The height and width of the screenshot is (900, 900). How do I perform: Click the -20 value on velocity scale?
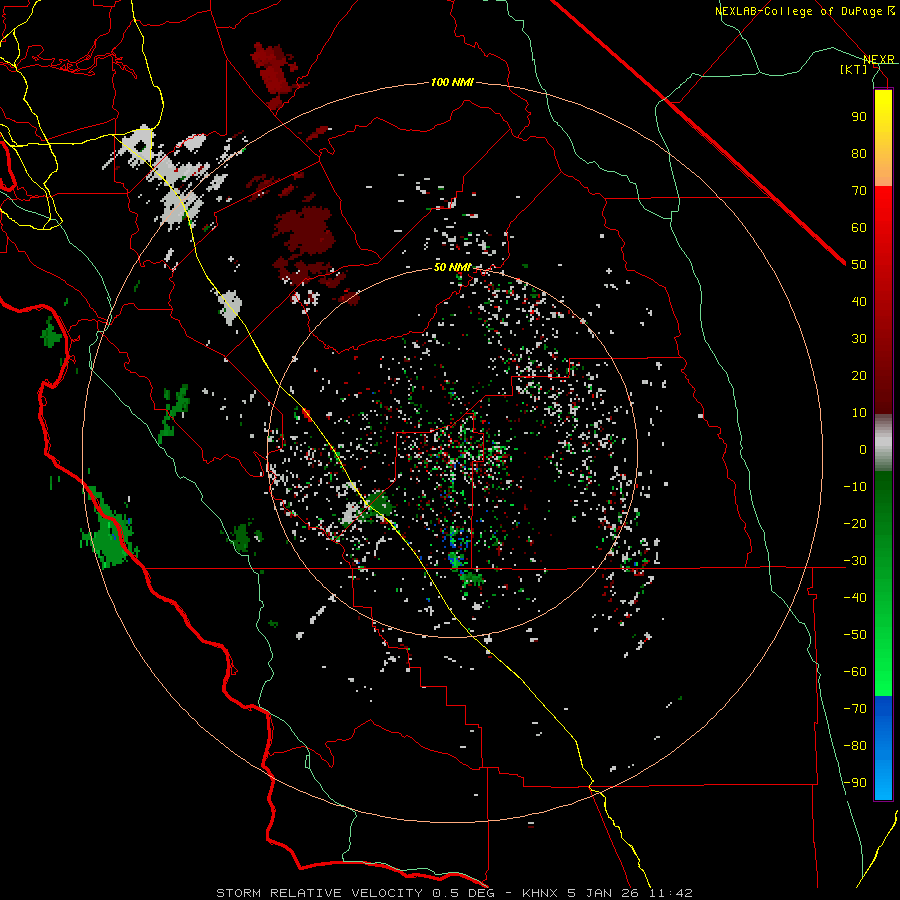[855, 524]
